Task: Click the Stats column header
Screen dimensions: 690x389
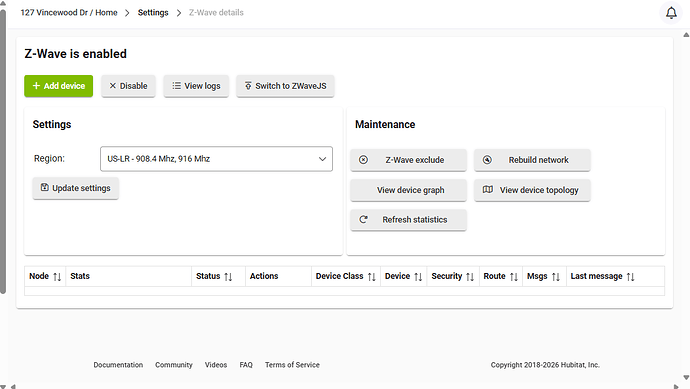Action: (128, 276)
